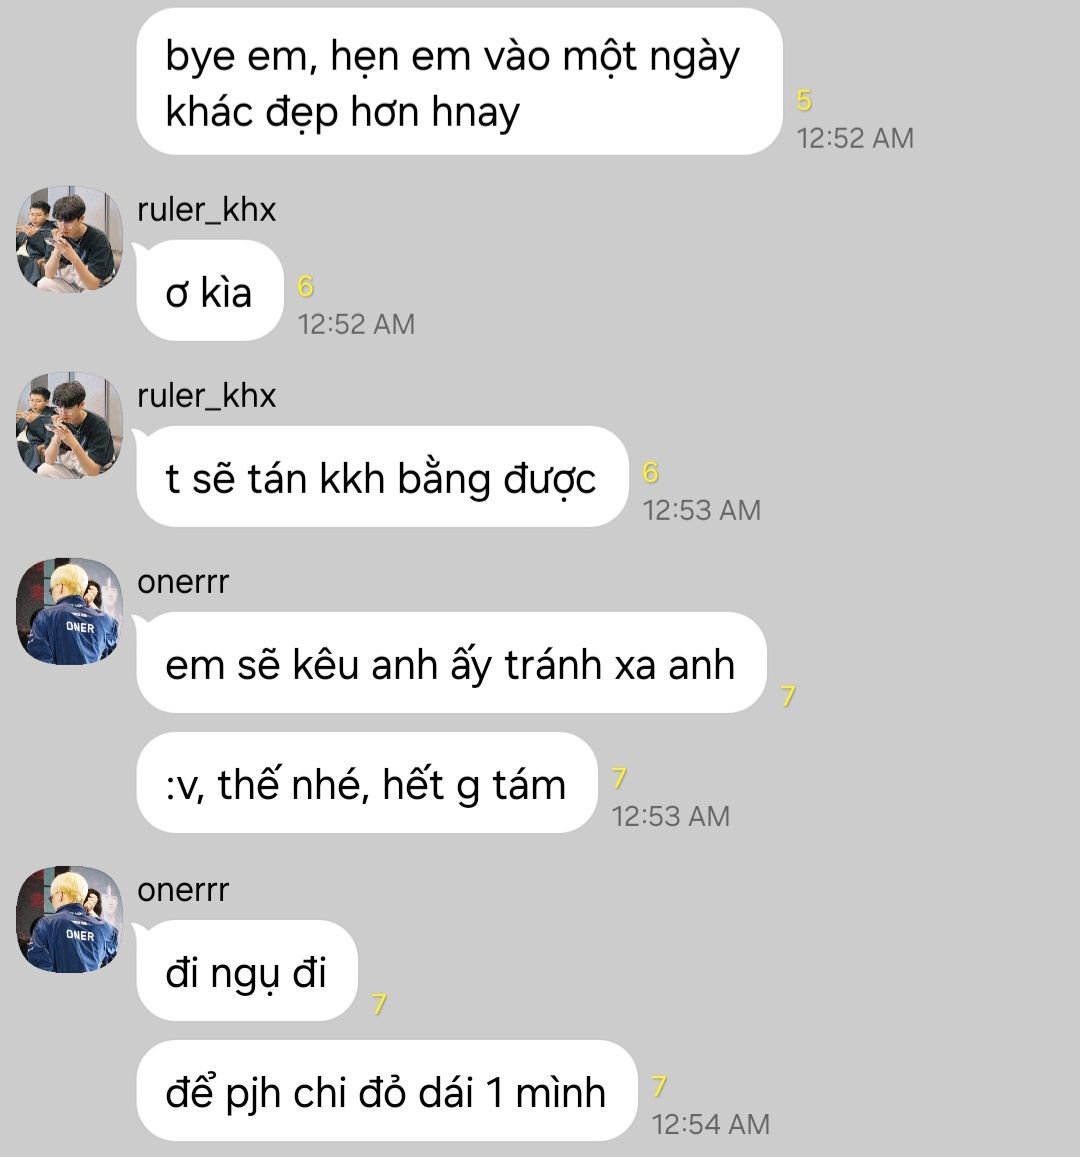The width and height of the screenshot is (1080, 1157).
Task: Tap onerrr avatar beside 'đi ngụ đi' message
Action: tap(69, 919)
